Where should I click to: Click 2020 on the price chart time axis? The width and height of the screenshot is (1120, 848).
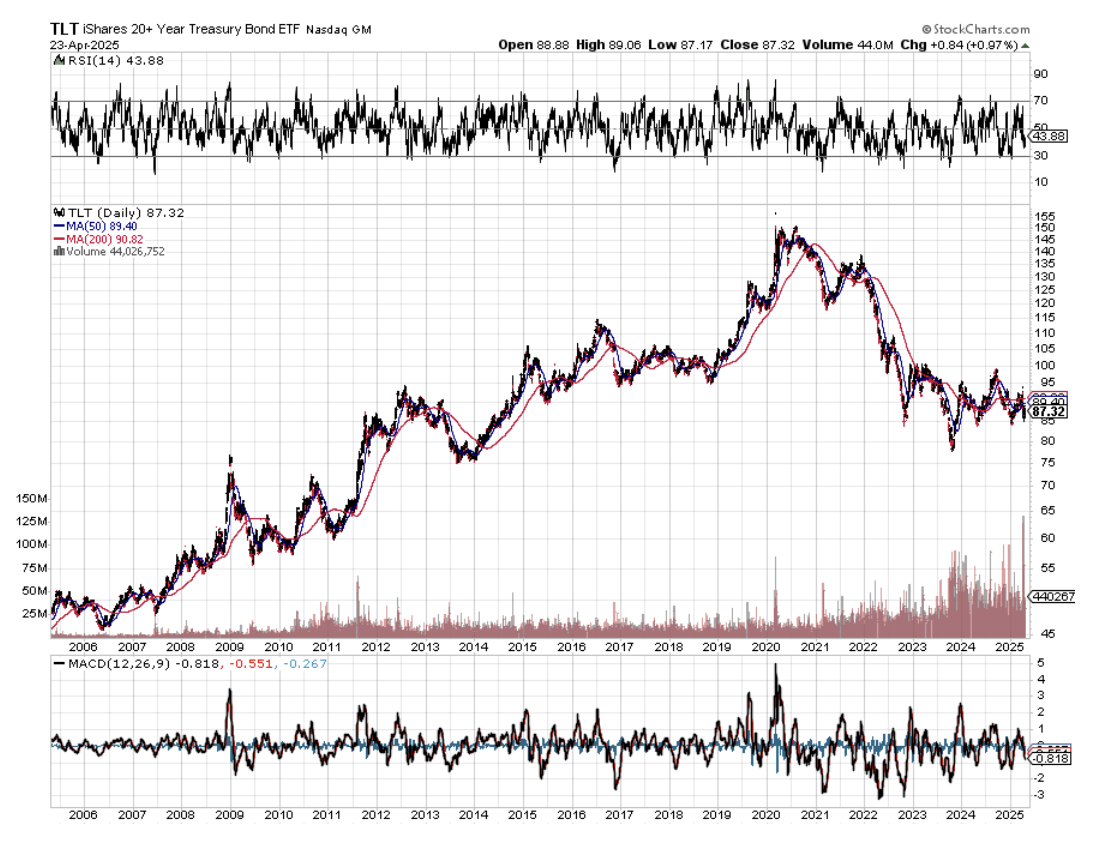pos(766,647)
